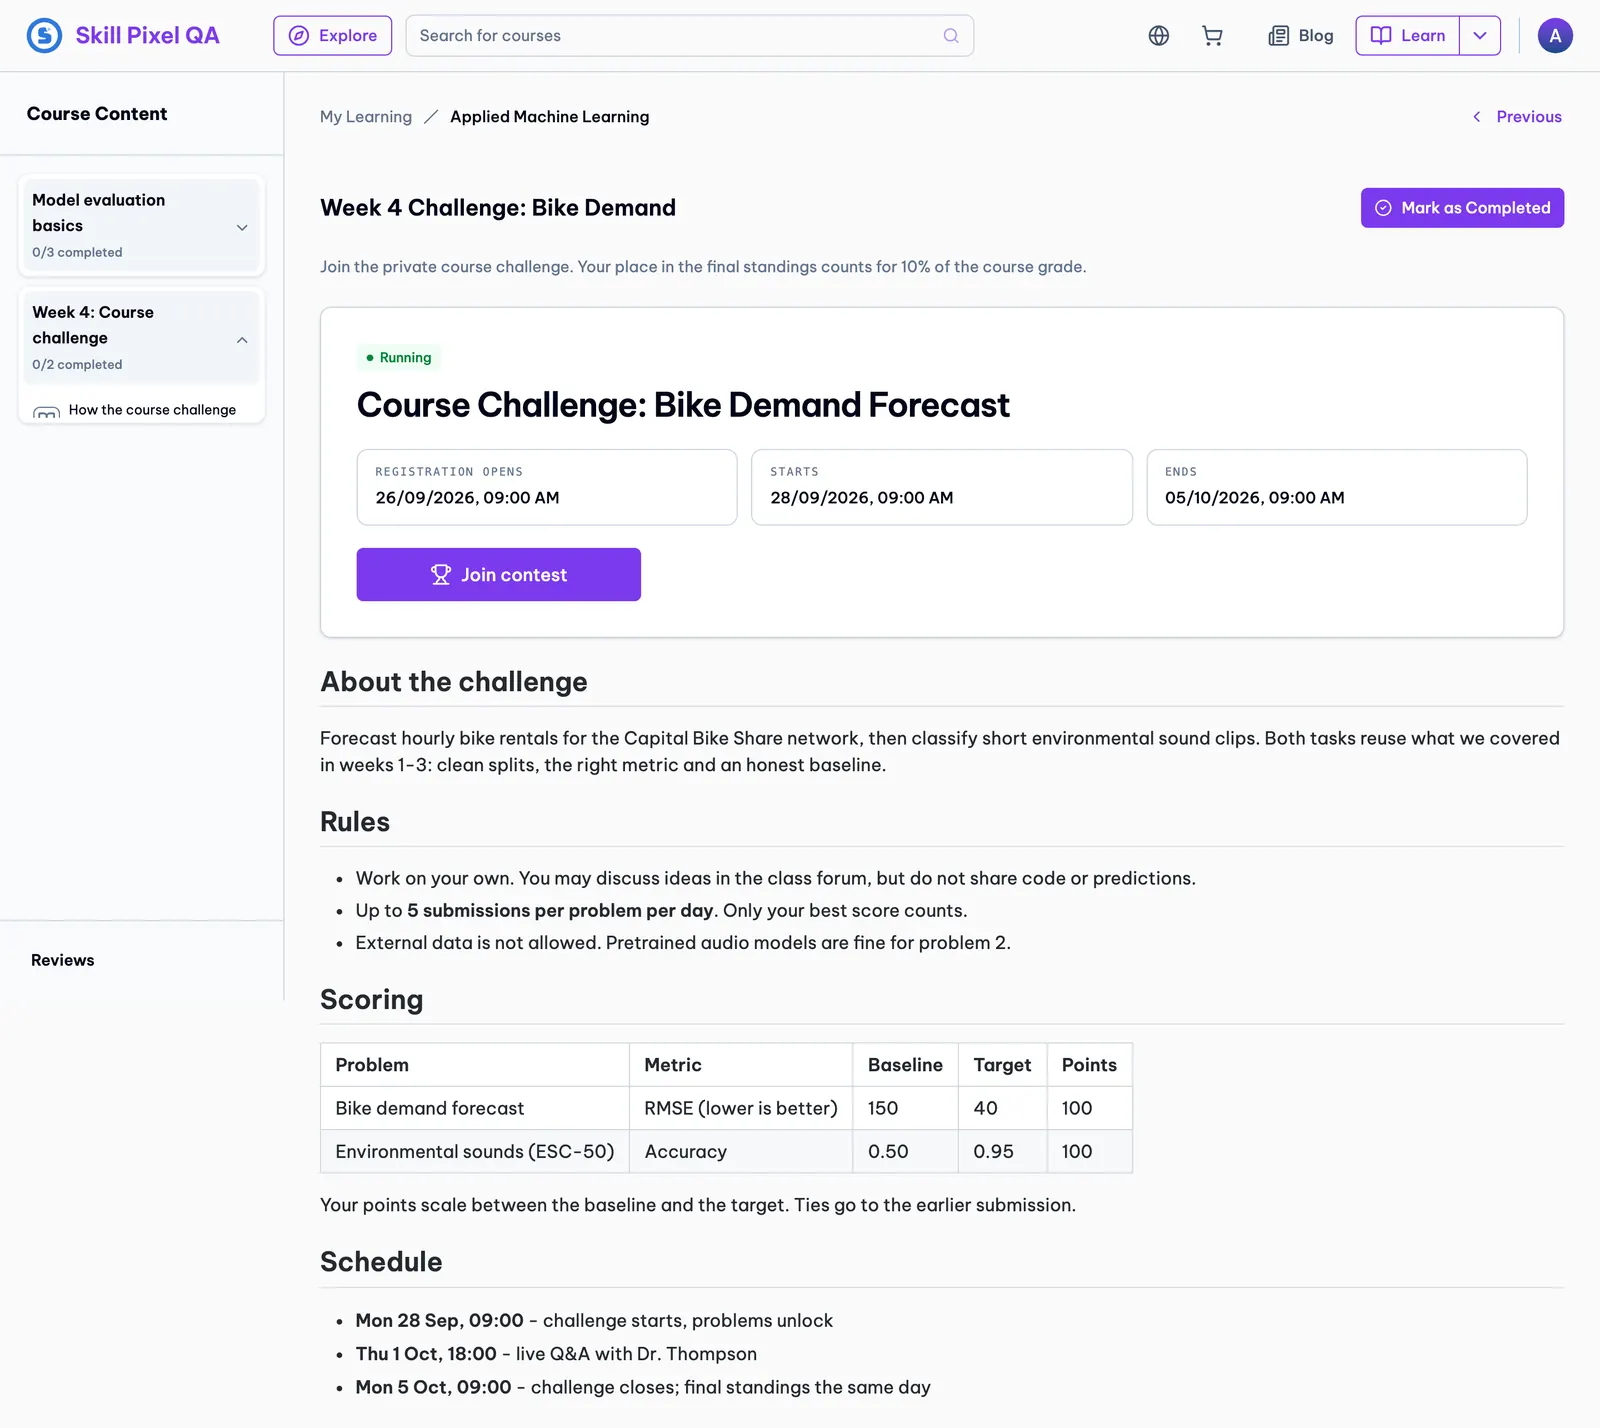1600x1428 pixels.
Task: Open the user avatar A
Action: pos(1555,36)
